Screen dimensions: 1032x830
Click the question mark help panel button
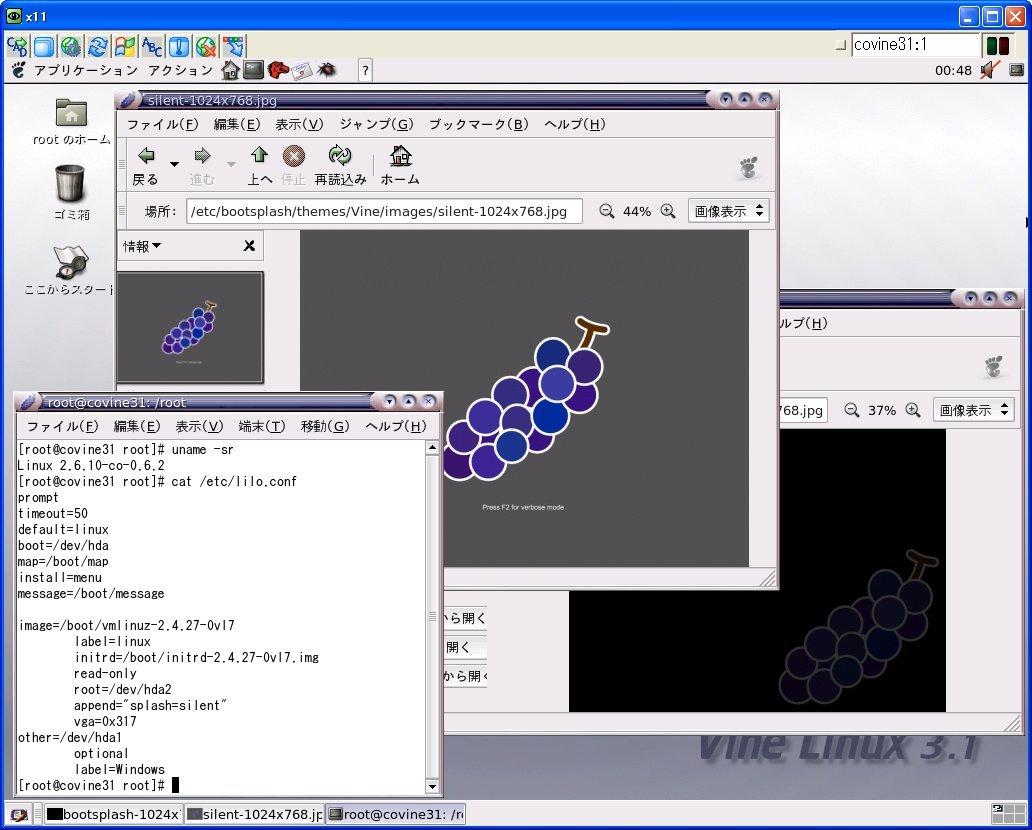click(365, 70)
